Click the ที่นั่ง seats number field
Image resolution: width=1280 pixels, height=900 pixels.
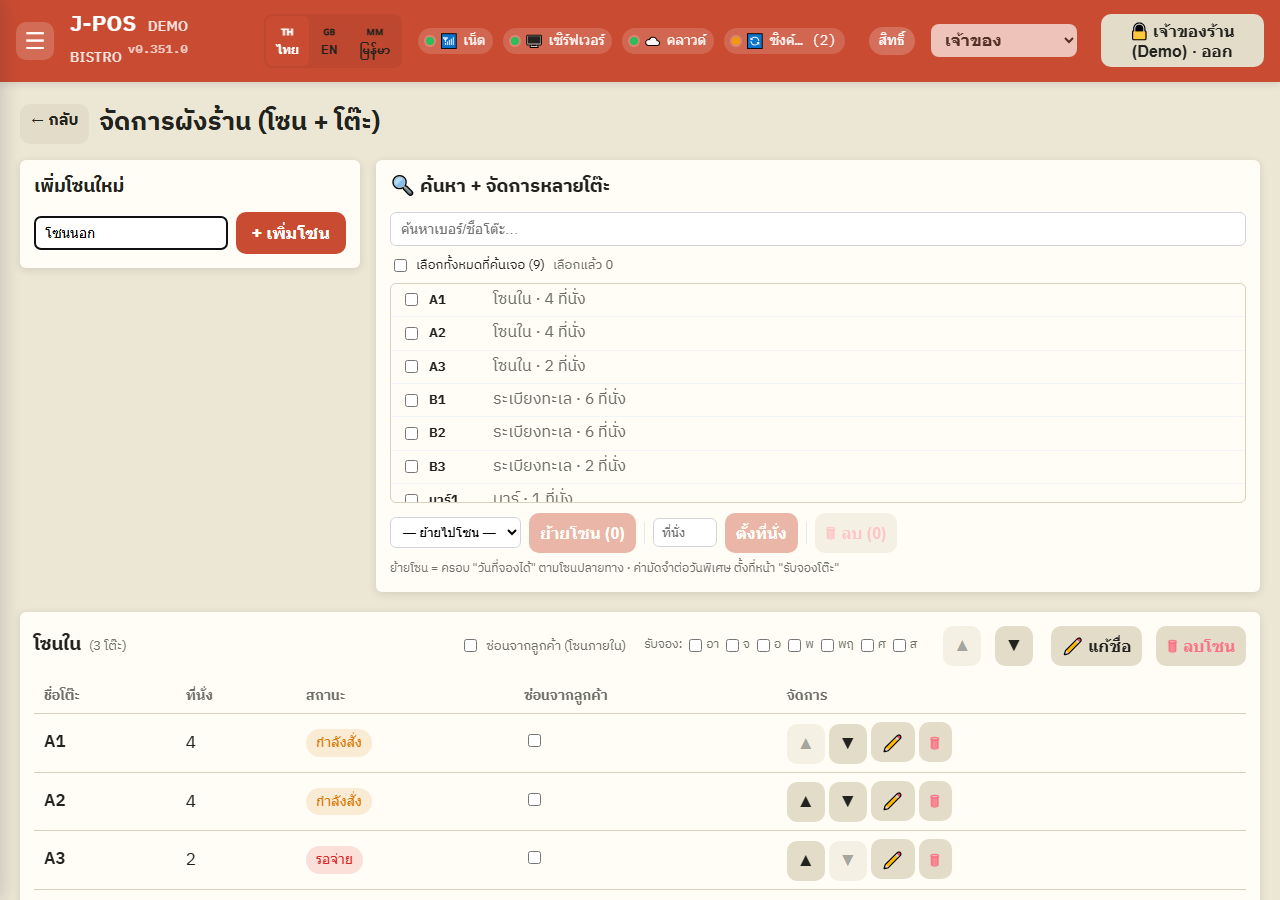685,533
